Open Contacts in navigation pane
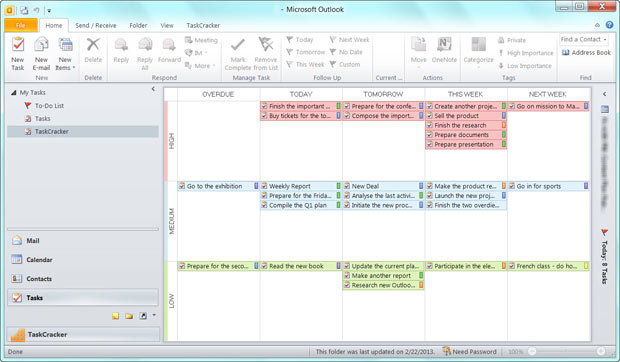Image resolution: width=620 pixels, height=362 pixels. (83, 279)
